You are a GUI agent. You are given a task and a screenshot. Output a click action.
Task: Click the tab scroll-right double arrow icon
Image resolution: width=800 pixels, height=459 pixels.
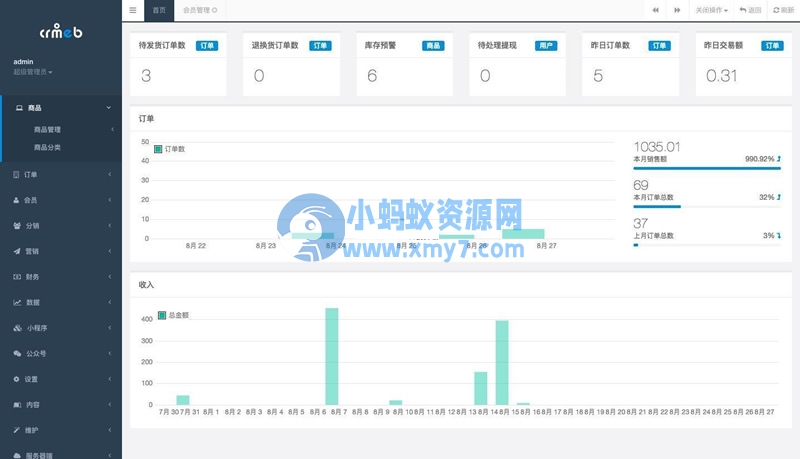tap(677, 10)
